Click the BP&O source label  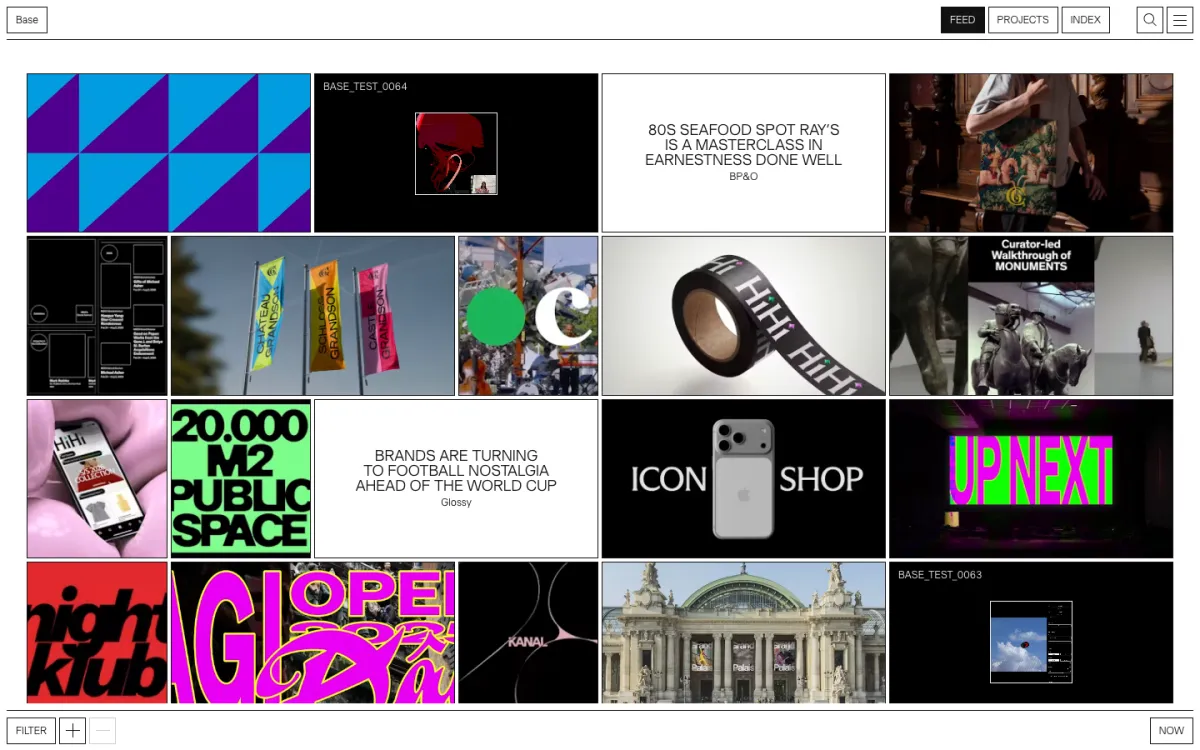point(744,176)
